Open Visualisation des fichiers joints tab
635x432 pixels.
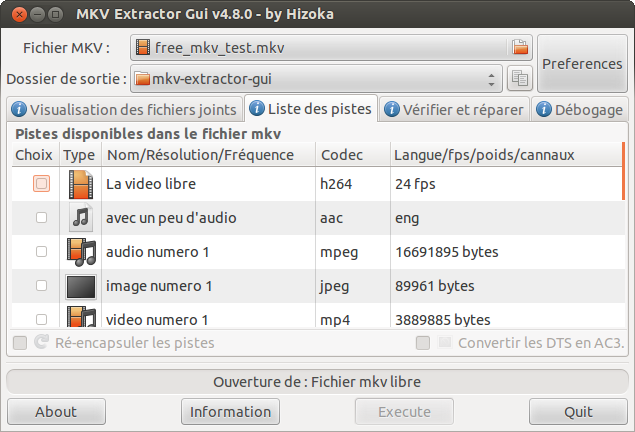click(x=125, y=110)
